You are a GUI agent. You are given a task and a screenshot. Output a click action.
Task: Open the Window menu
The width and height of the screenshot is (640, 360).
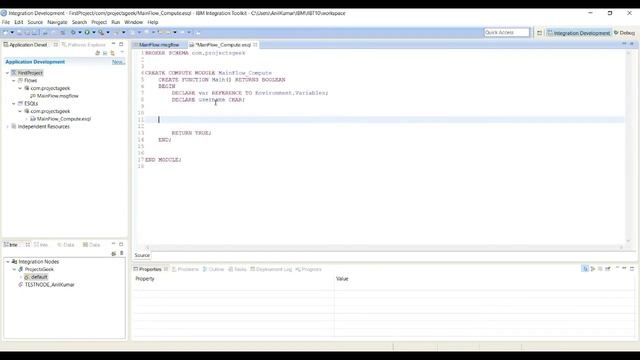point(133,22)
